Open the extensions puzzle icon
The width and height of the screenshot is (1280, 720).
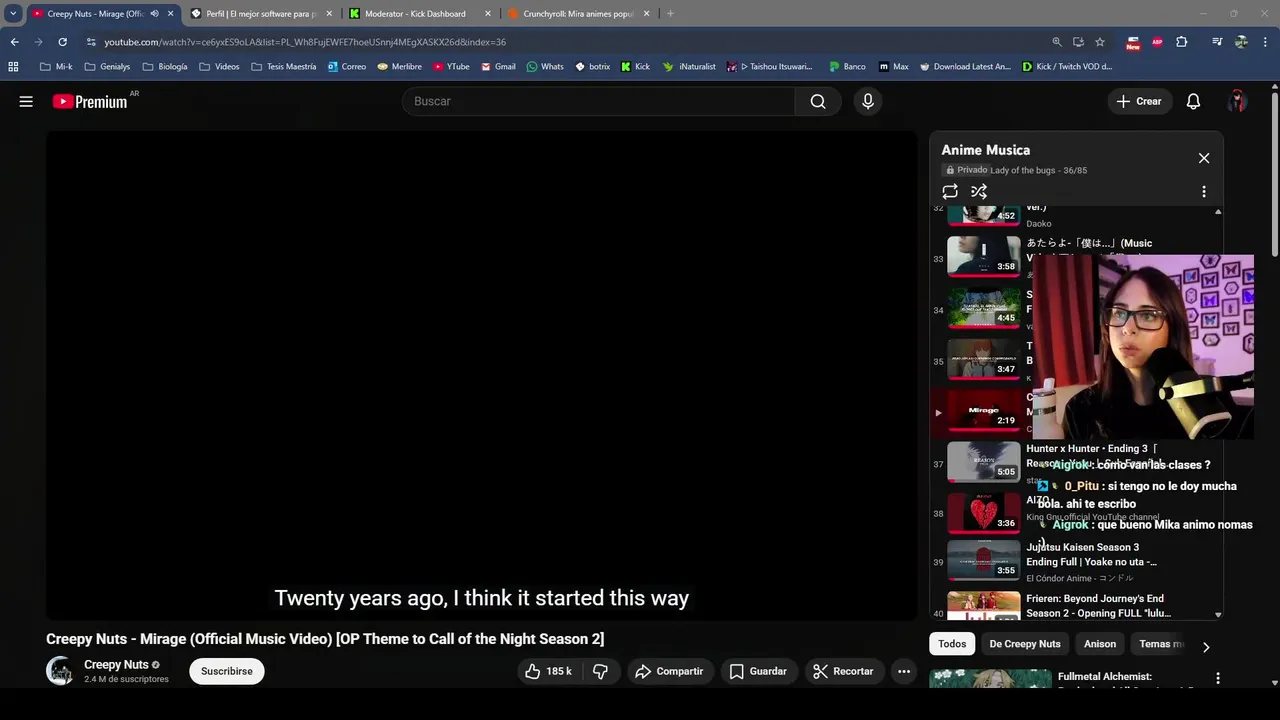1182,42
